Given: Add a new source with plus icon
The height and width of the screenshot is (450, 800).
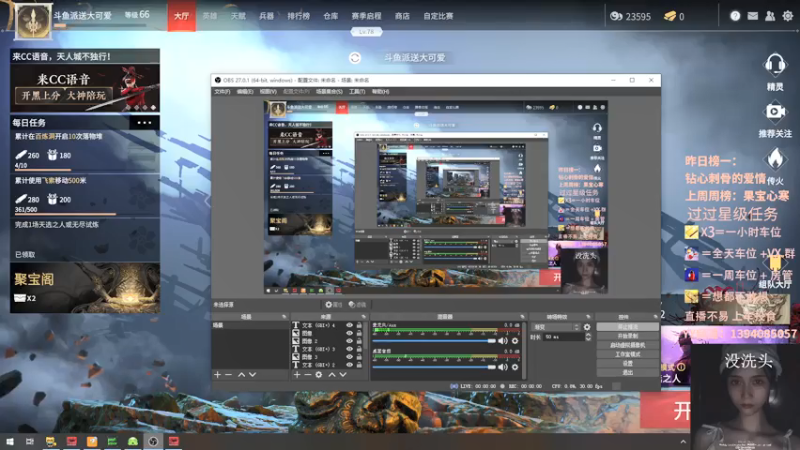Looking at the screenshot, I should click(297, 374).
